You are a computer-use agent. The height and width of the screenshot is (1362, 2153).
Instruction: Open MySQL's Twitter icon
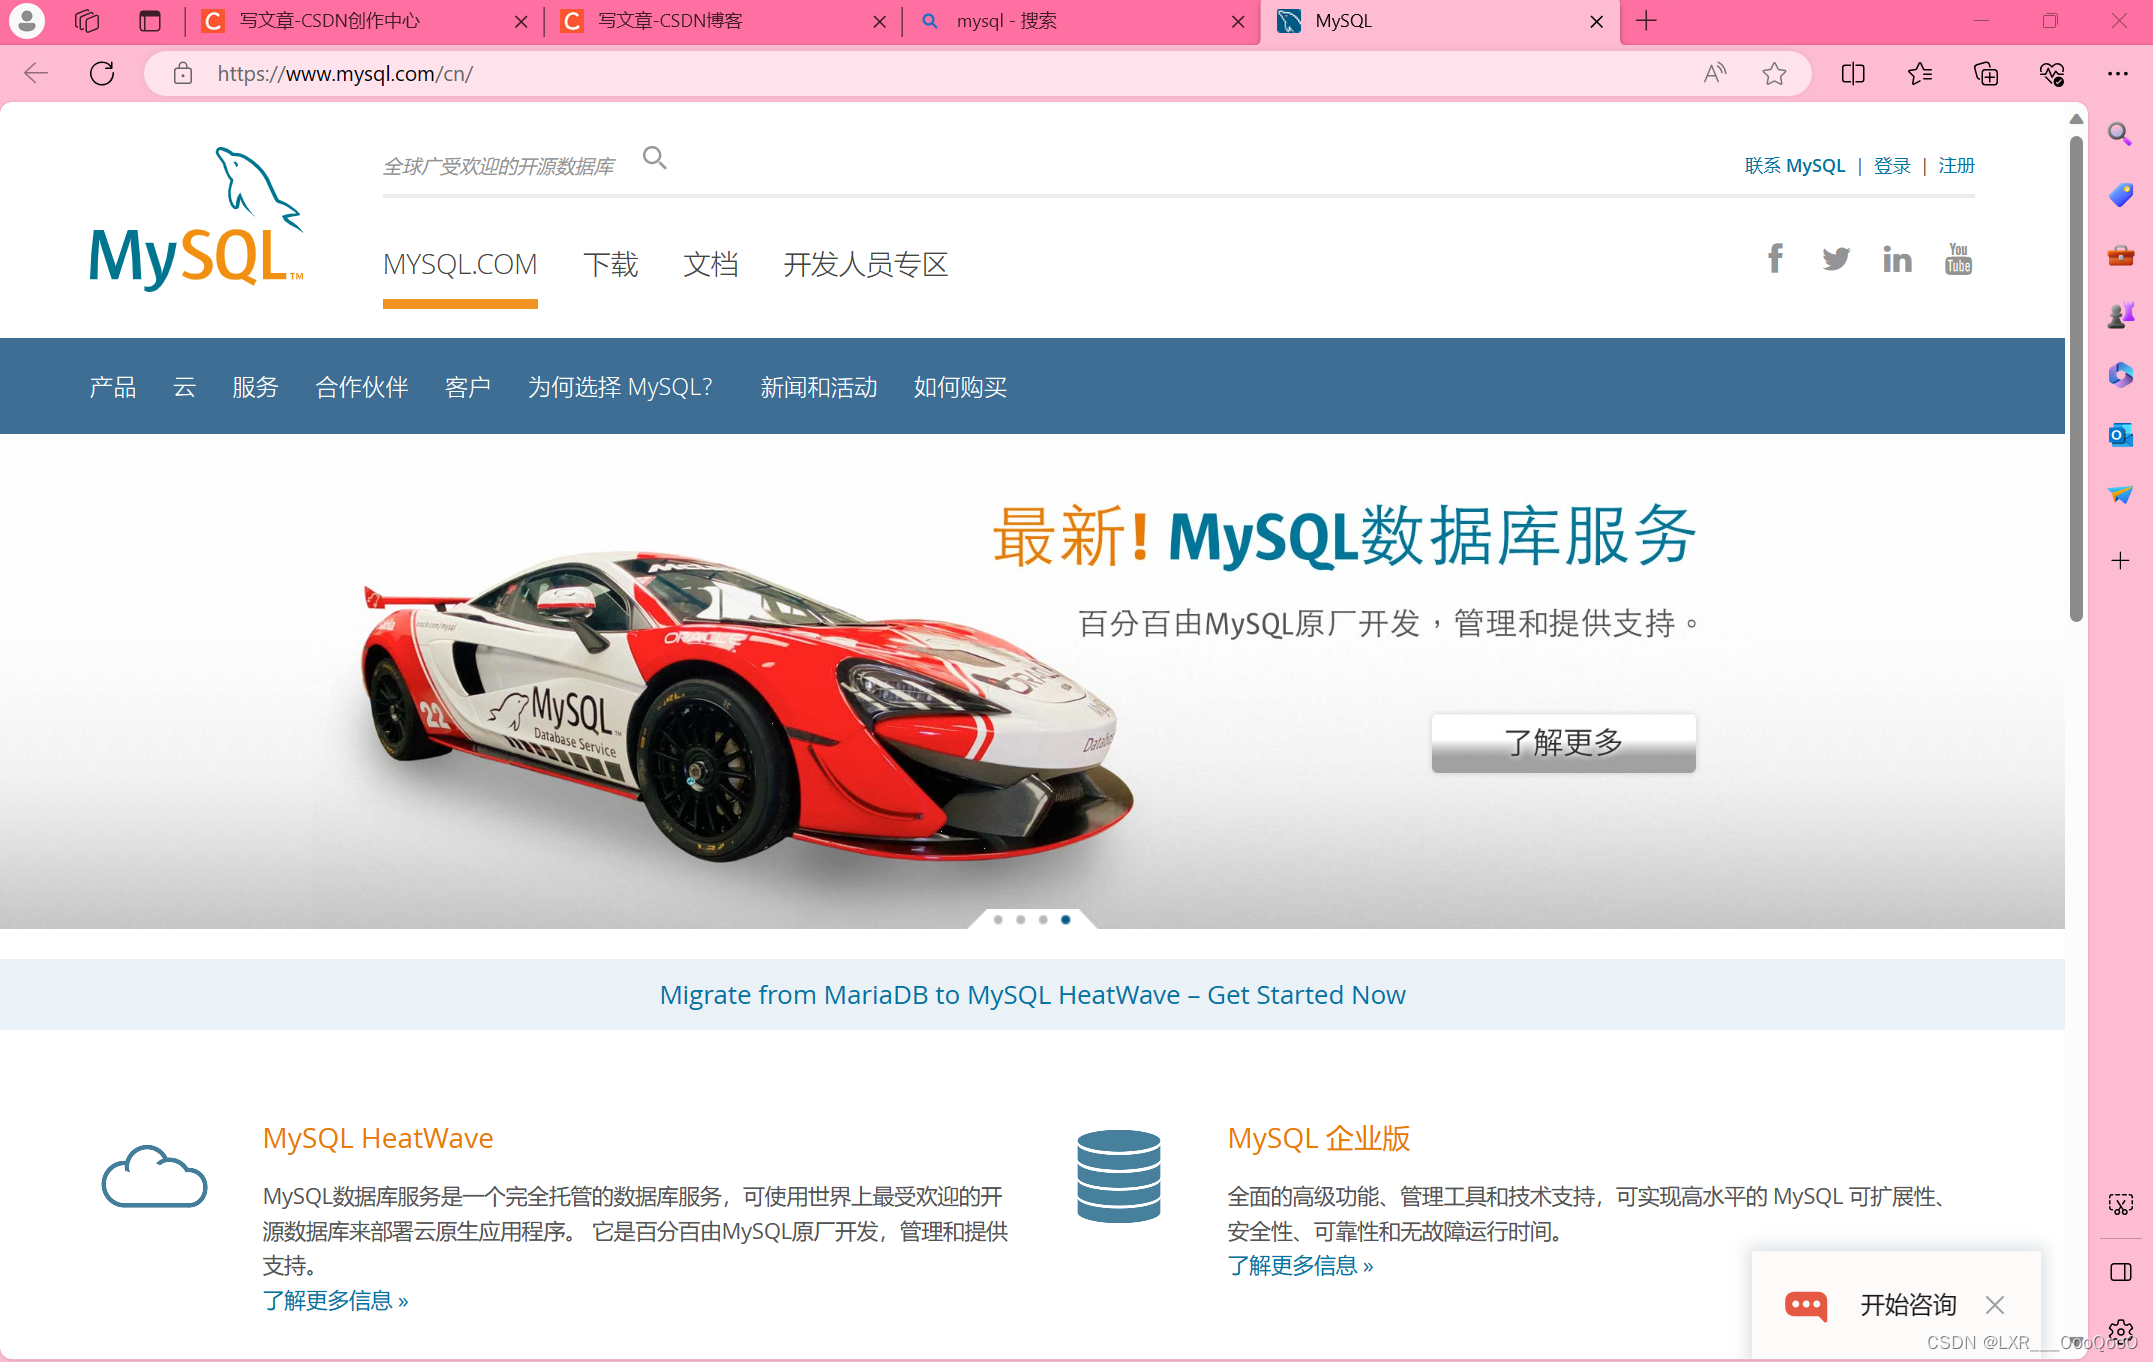pos(1836,258)
